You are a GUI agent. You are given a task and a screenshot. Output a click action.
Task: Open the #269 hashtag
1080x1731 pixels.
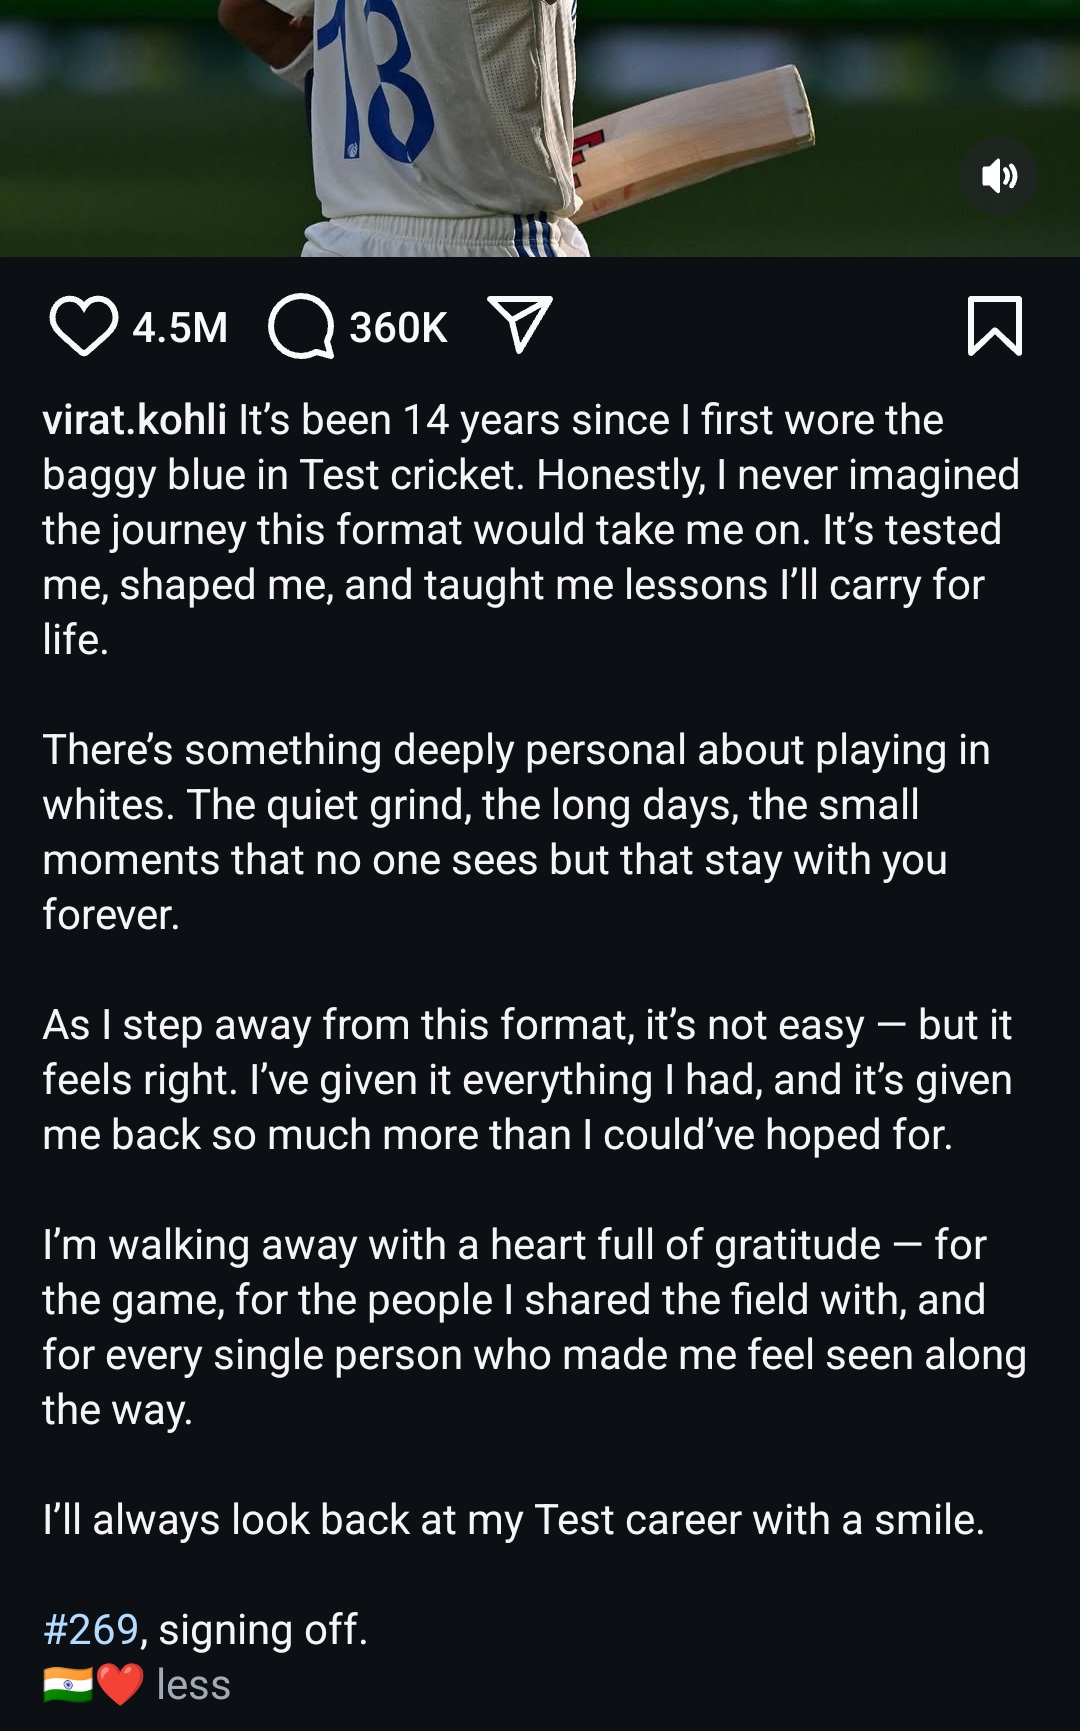click(90, 1630)
